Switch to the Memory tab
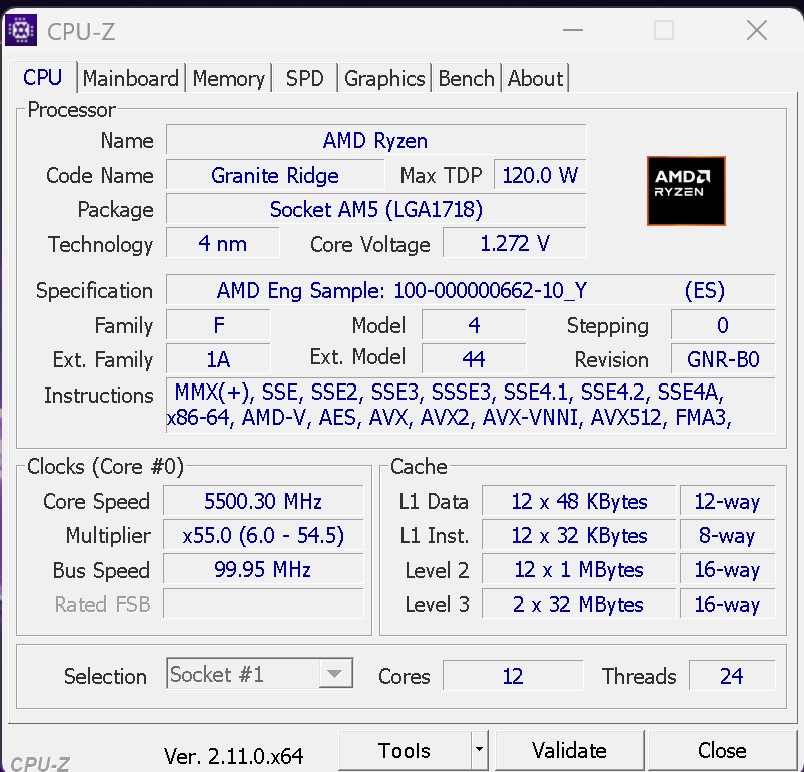 tap(229, 78)
